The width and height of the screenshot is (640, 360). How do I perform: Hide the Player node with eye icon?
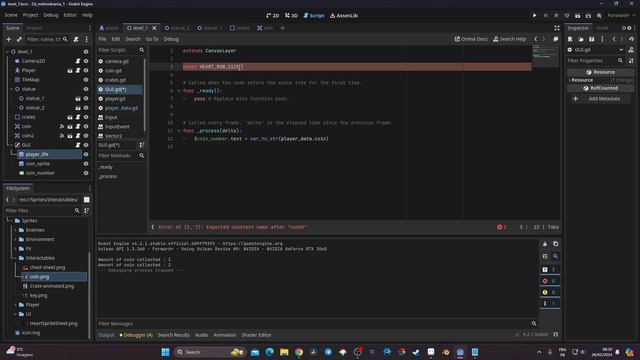tap(86, 71)
